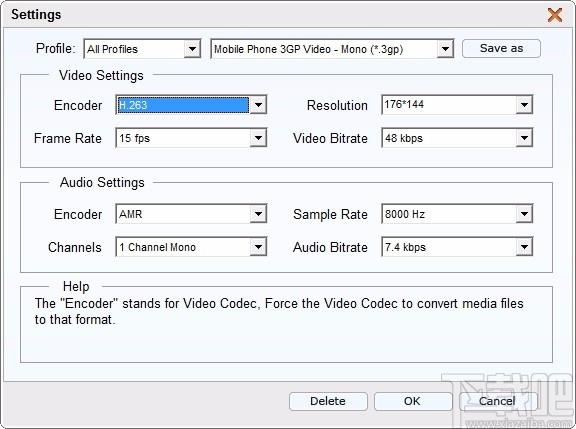The width and height of the screenshot is (576, 429).
Task: Expand the Sample Rate 8000 Hz dropdown
Action: (524, 214)
